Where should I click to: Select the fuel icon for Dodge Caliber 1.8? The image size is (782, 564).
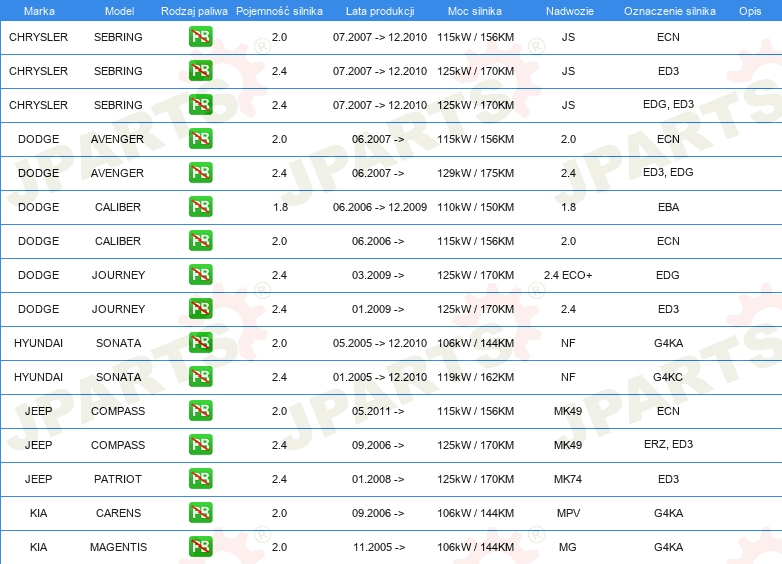[200, 207]
